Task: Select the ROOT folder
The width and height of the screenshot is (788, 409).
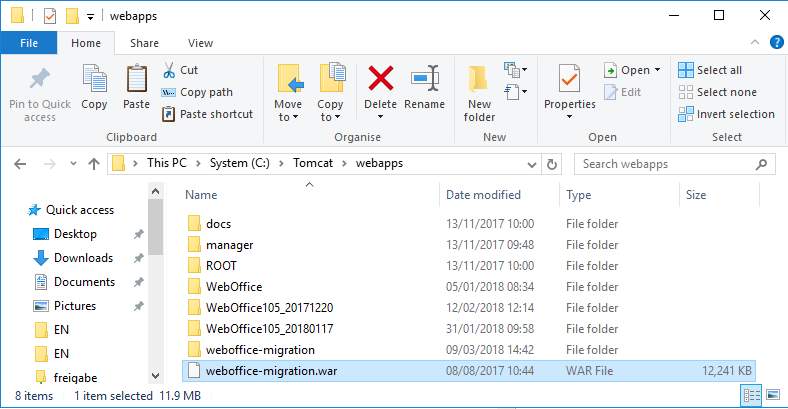Action: [x=221, y=266]
